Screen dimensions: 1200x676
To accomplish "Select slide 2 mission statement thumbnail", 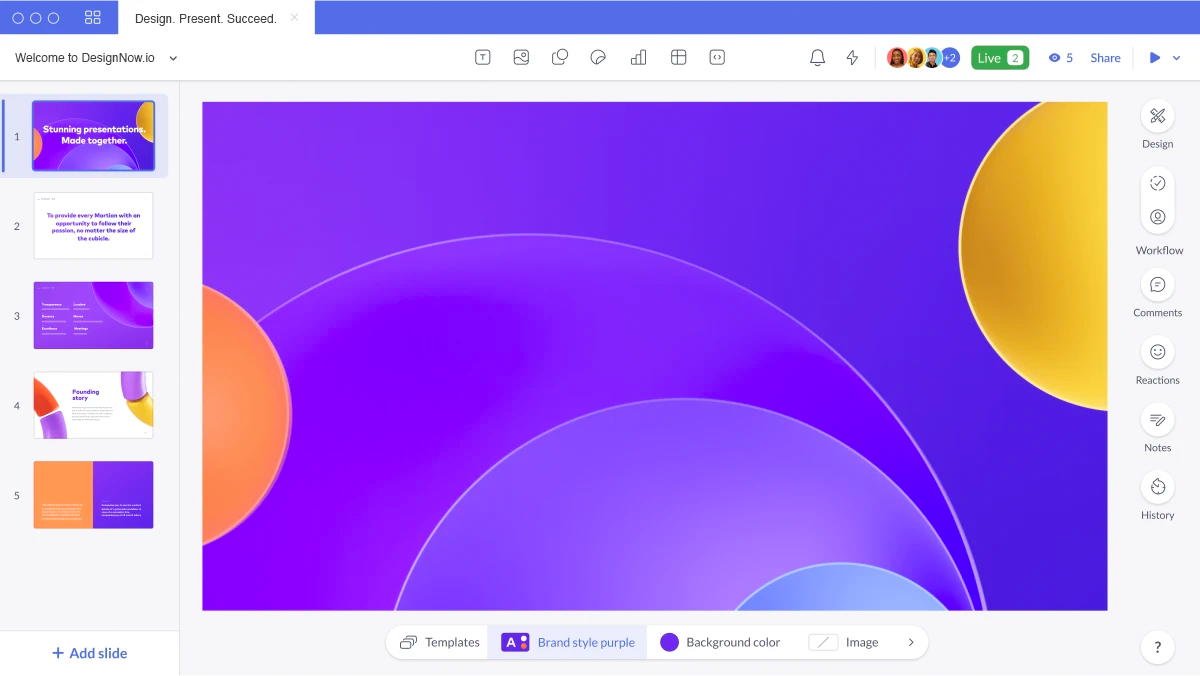I will 93,226.
